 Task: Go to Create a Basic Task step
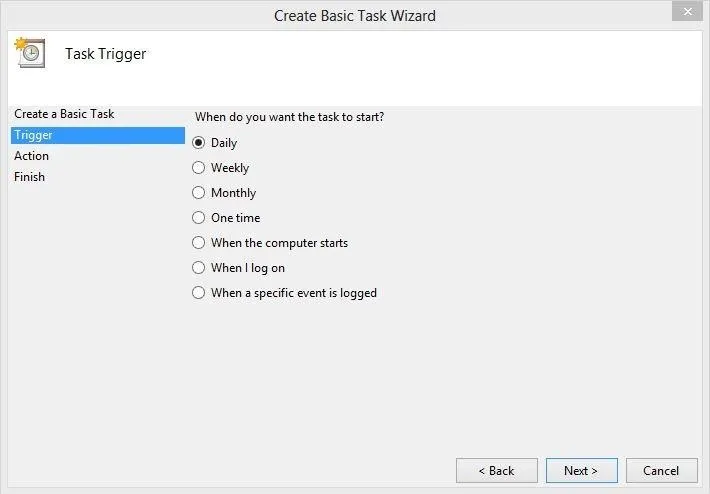pos(64,114)
